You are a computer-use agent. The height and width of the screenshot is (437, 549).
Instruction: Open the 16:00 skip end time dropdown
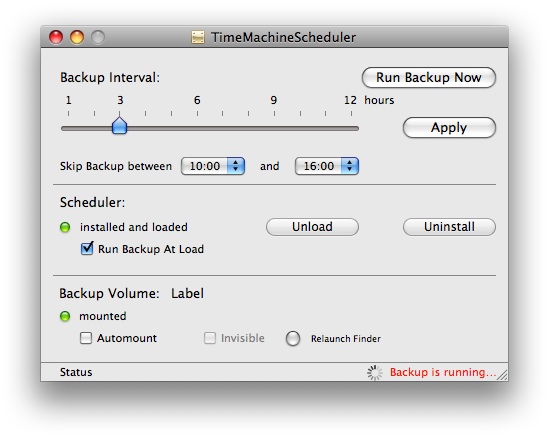click(x=327, y=166)
